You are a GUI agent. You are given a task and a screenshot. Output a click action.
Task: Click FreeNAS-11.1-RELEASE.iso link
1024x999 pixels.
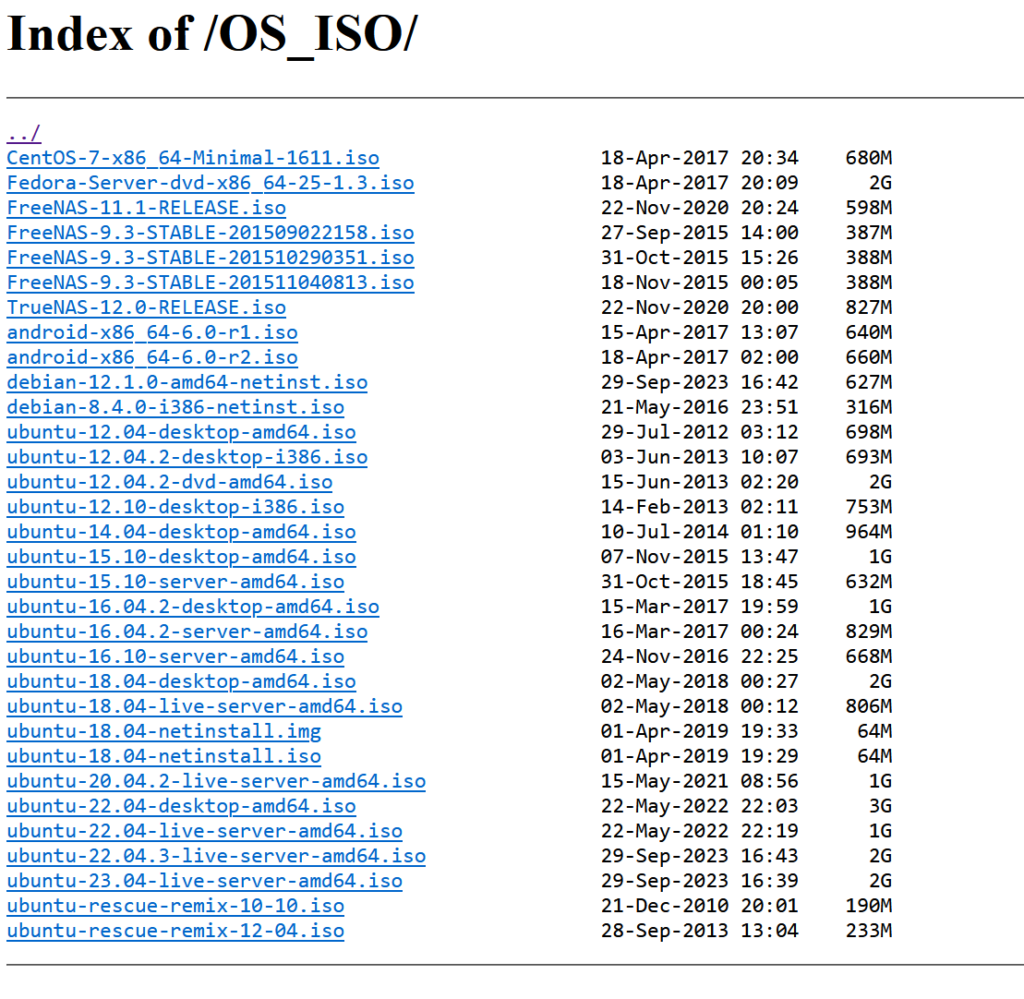point(146,208)
